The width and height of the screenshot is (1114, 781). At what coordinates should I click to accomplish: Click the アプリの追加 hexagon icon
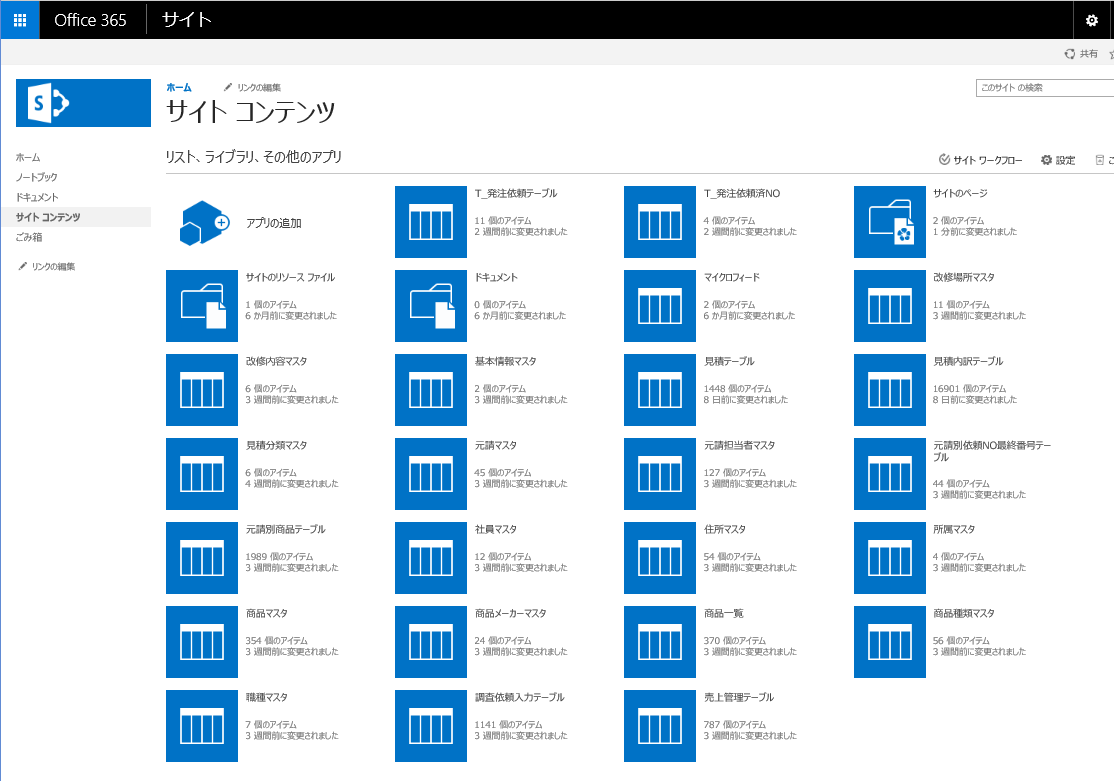(201, 222)
